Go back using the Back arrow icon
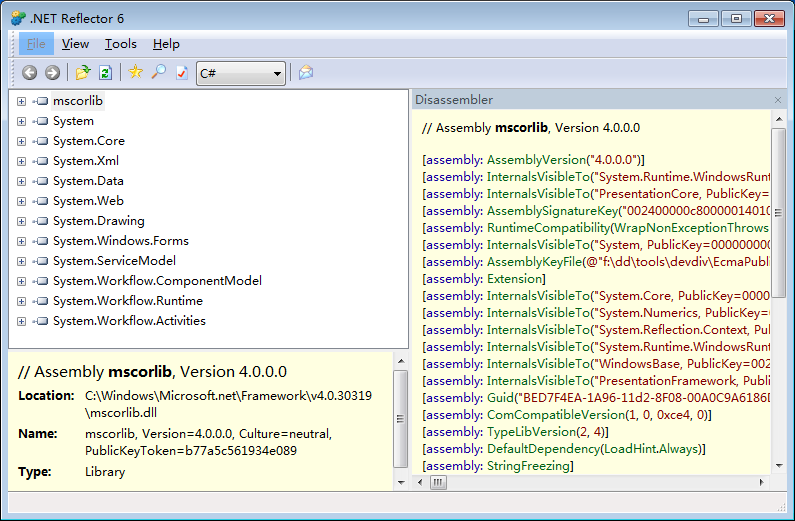The height and width of the screenshot is (521, 795). coord(29,73)
